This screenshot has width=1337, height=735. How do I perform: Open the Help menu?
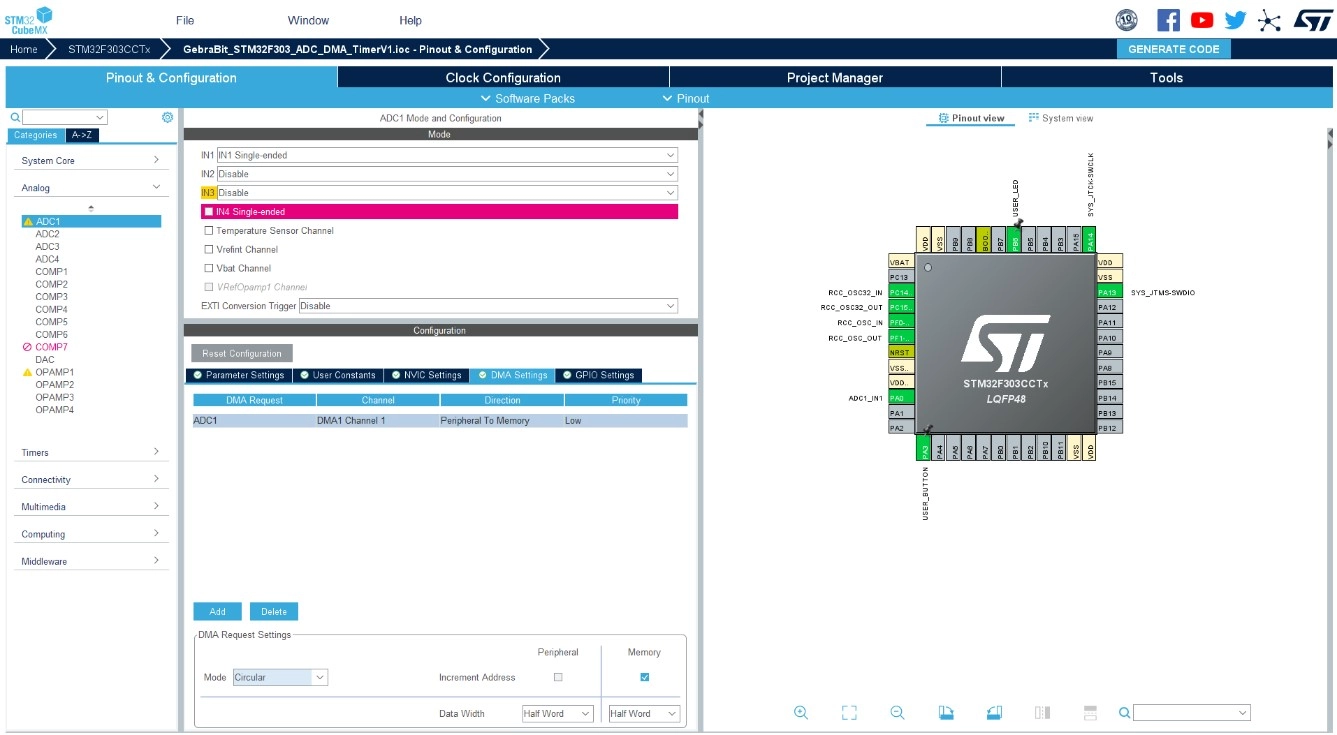(411, 20)
